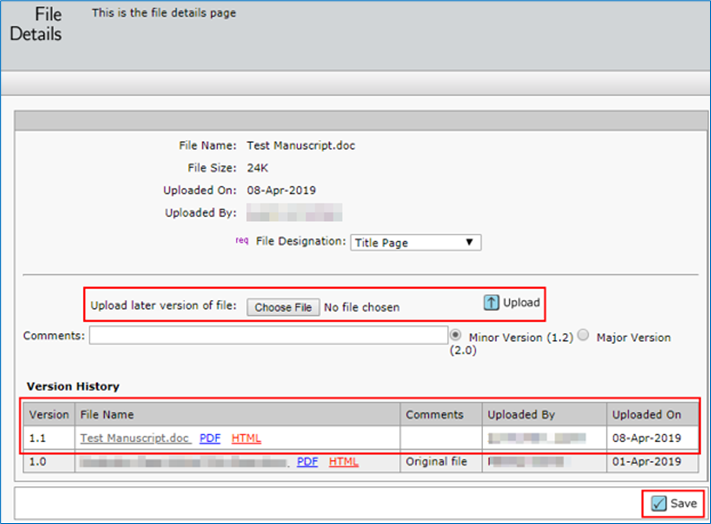Click the Comments column header

coord(435,414)
